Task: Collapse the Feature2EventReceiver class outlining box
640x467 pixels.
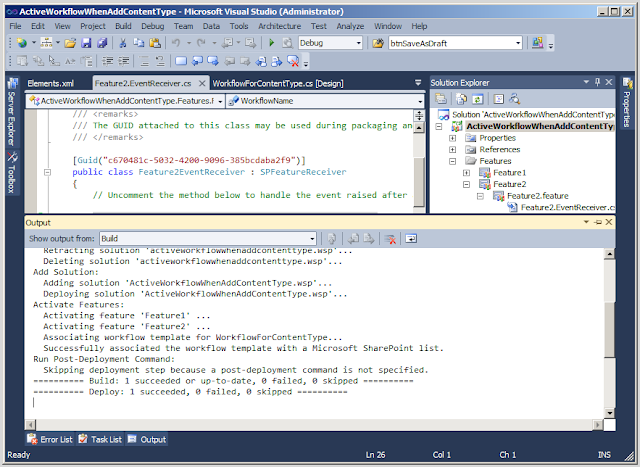Action: [47, 172]
